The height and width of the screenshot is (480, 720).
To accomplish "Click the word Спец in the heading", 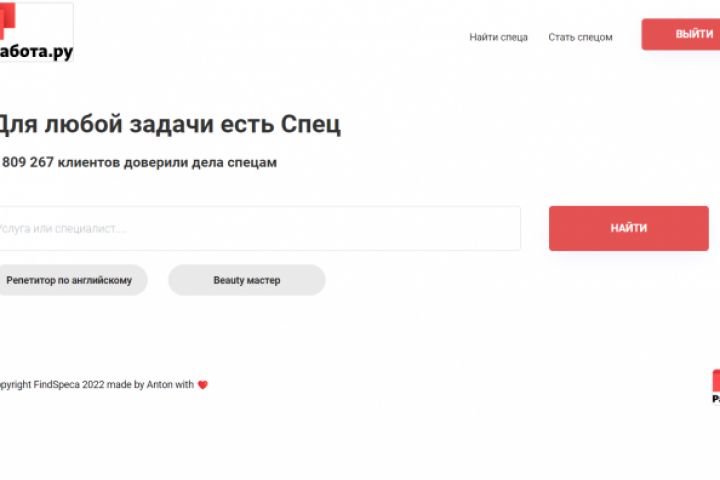I will point(311,125).
